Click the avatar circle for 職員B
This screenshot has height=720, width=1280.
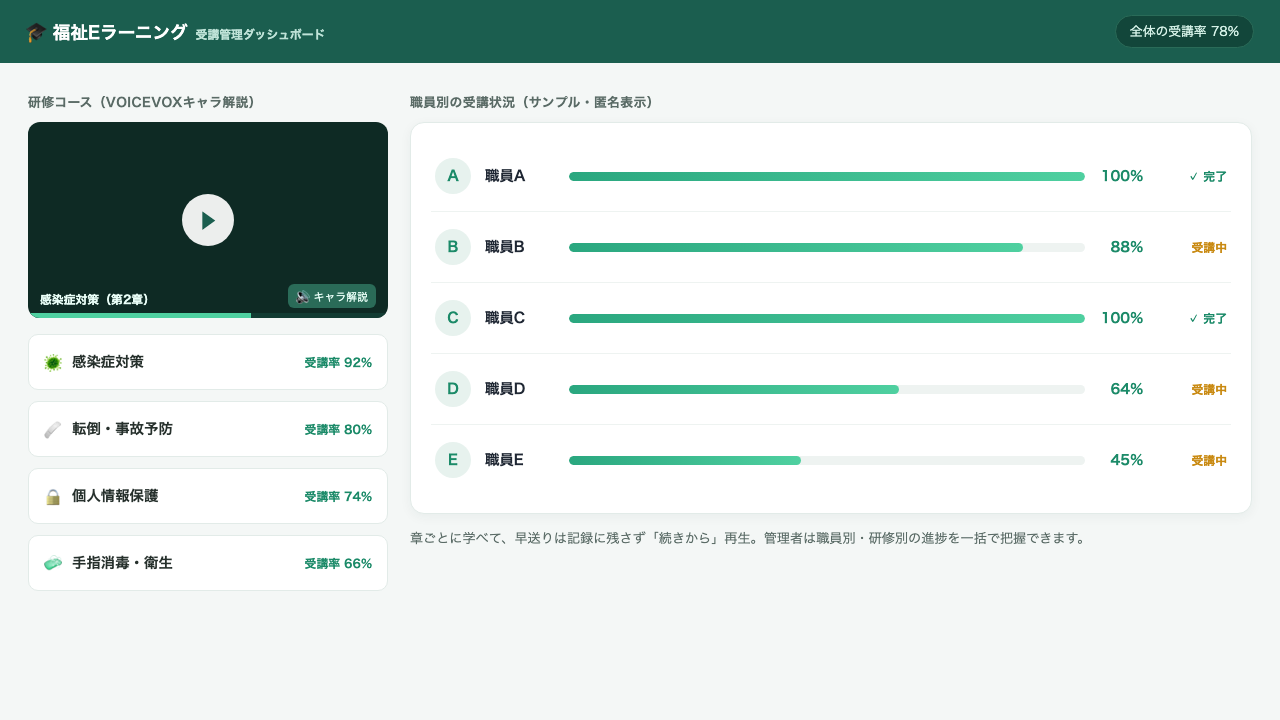[453, 247]
